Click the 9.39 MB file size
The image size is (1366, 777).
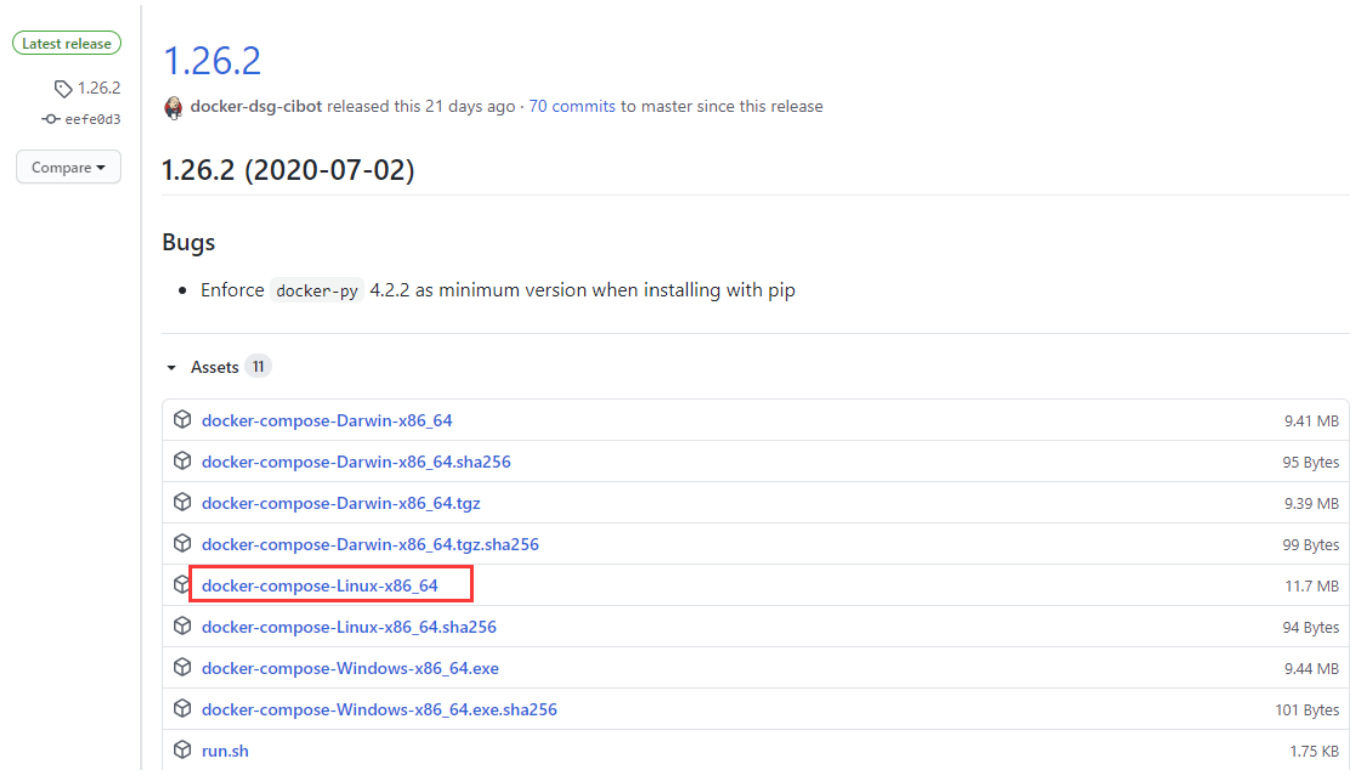[x=1311, y=503]
